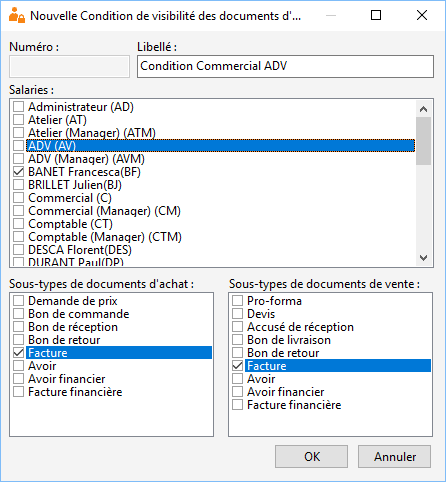Enable Comptable (Manager) (CTM) checkbox

click(19, 237)
